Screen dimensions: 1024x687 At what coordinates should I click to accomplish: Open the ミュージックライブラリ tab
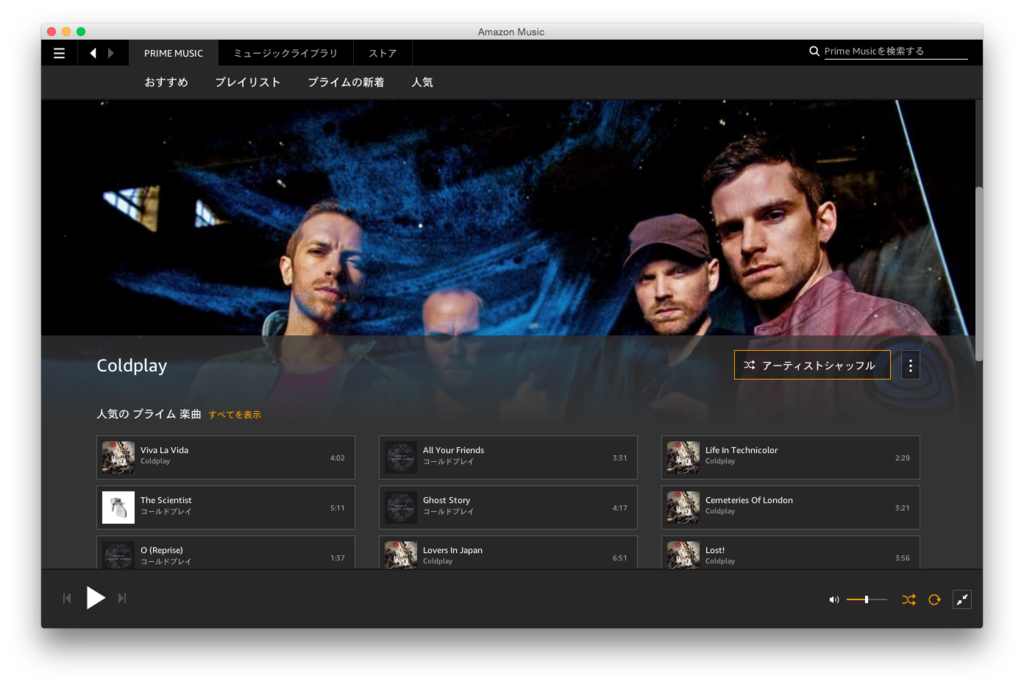pyautogui.click(x=285, y=53)
